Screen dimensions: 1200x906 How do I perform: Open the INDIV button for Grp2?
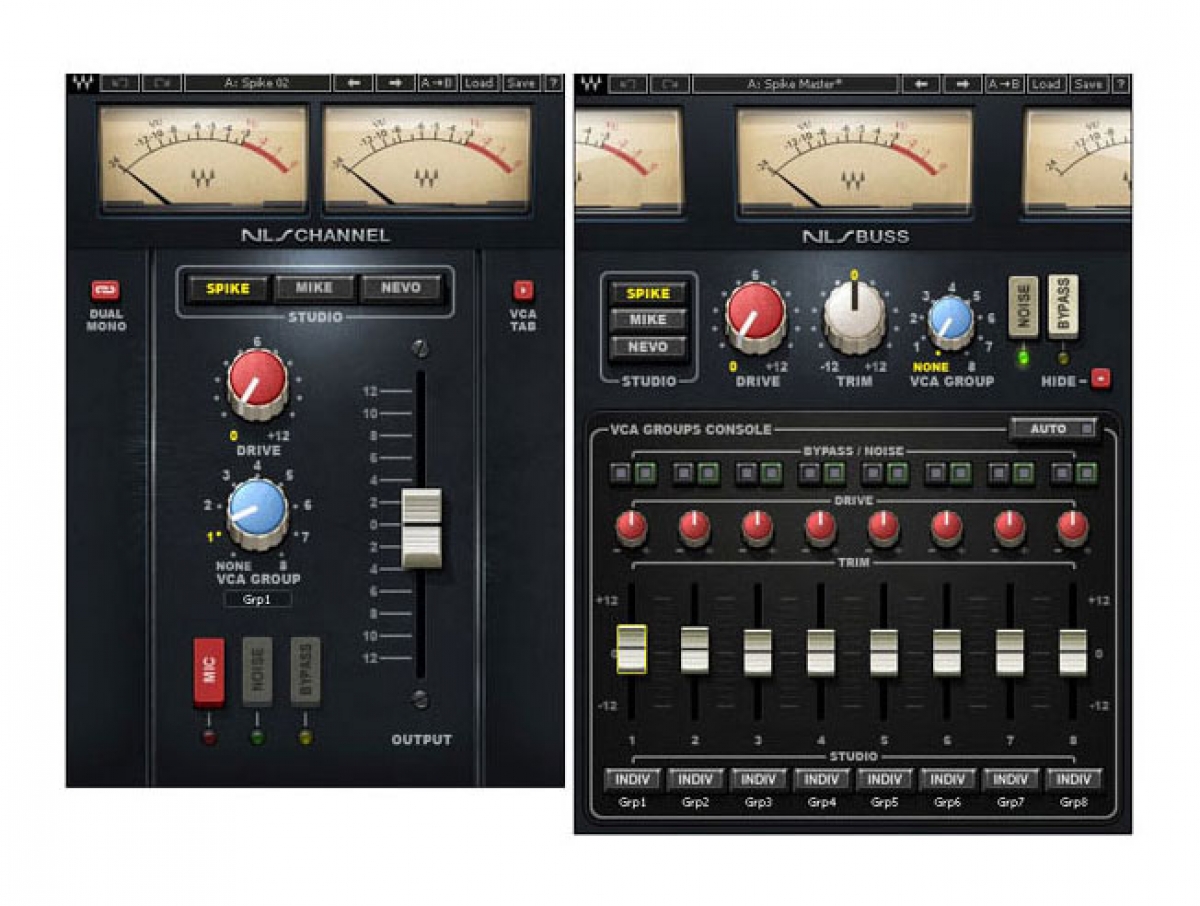[696, 779]
